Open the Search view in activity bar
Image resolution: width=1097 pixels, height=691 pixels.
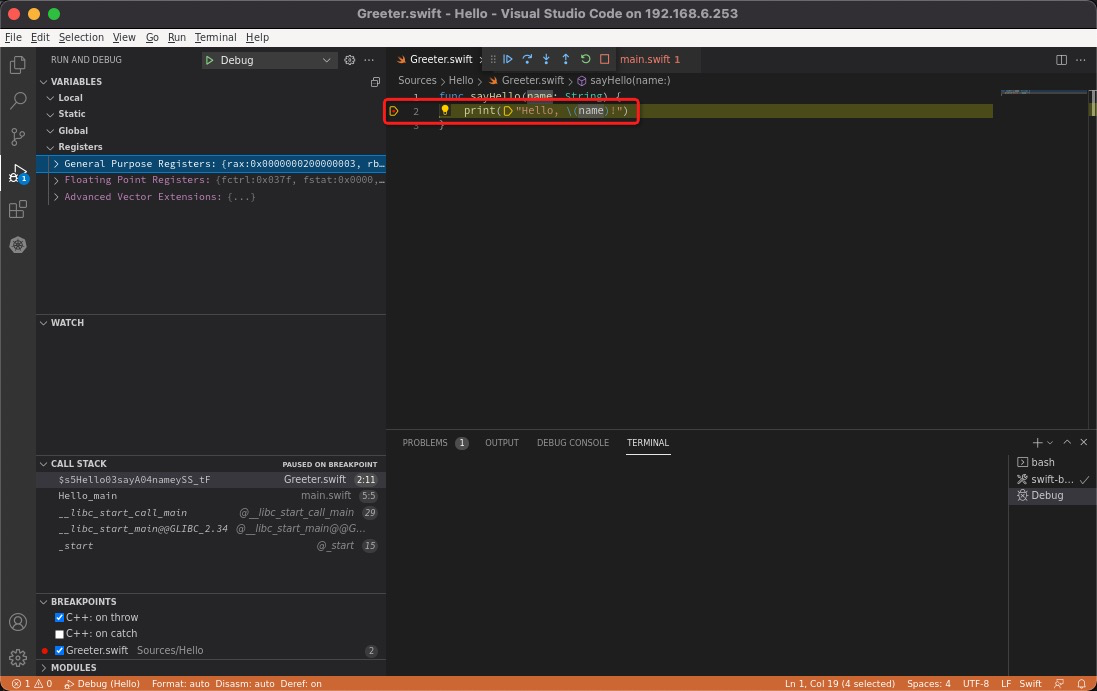pyautogui.click(x=18, y=101)
